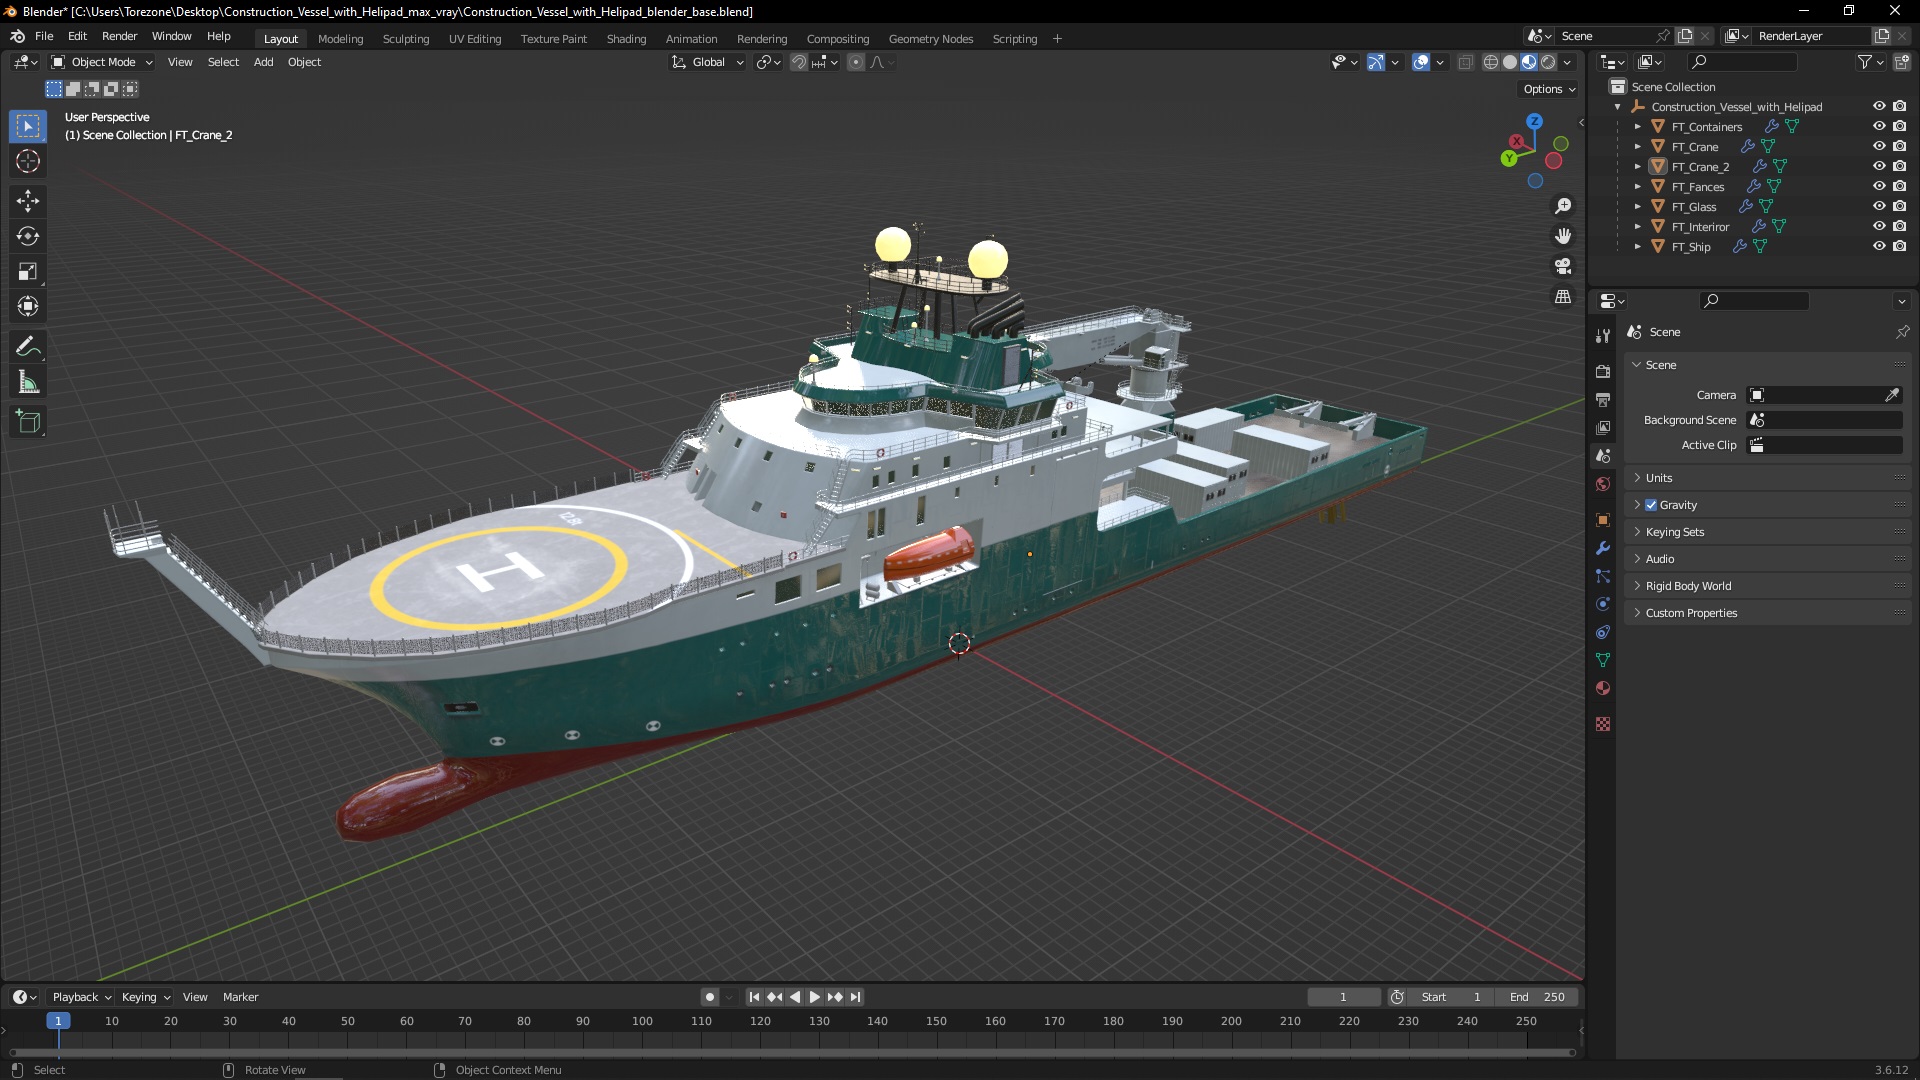Expand the FT_Ship tree item
1920x1080 pixels.
[x=1637, y=247]
